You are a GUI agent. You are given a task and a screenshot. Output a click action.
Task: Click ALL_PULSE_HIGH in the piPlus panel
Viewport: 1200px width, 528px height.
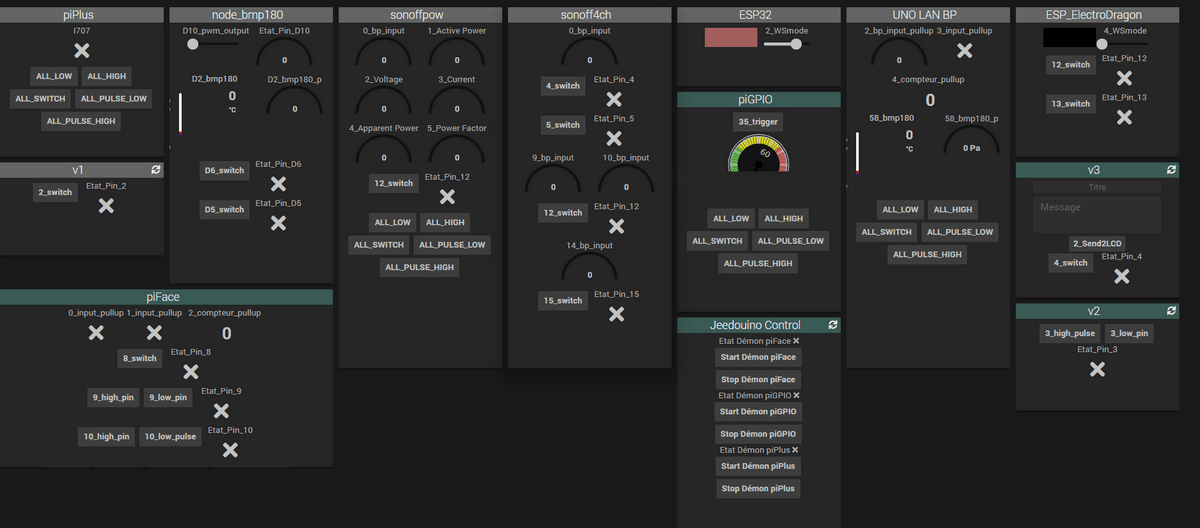(x=83, y=121)
